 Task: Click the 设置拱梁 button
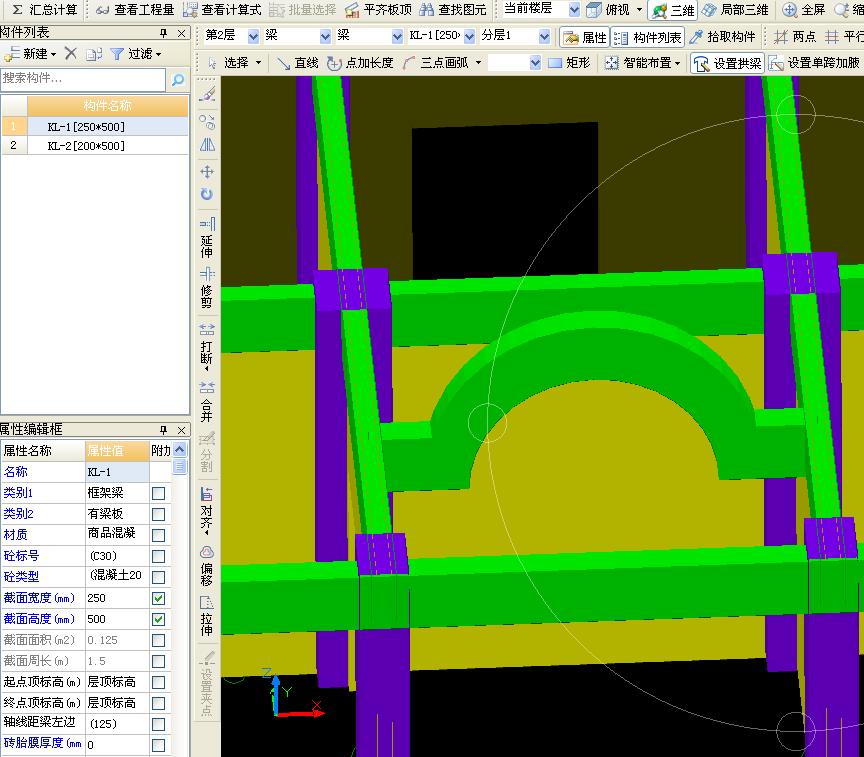tap(727, 62)
